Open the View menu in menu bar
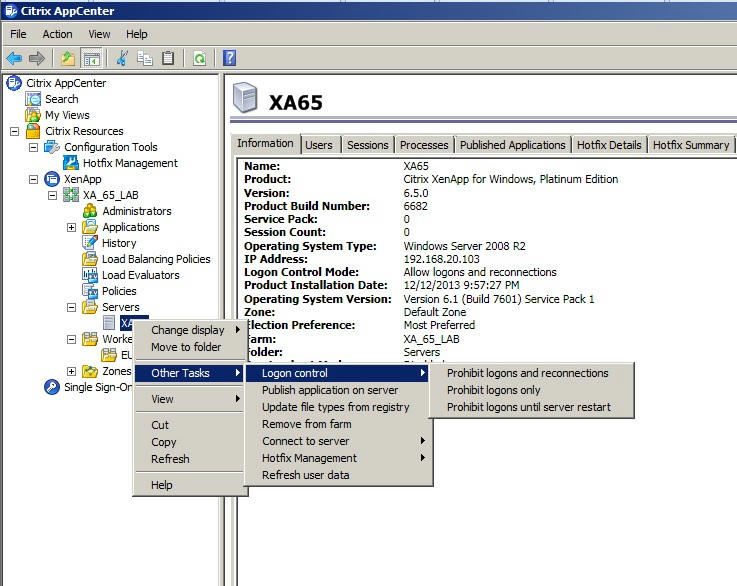The image size is (737, 586). [x=99, y=34]
